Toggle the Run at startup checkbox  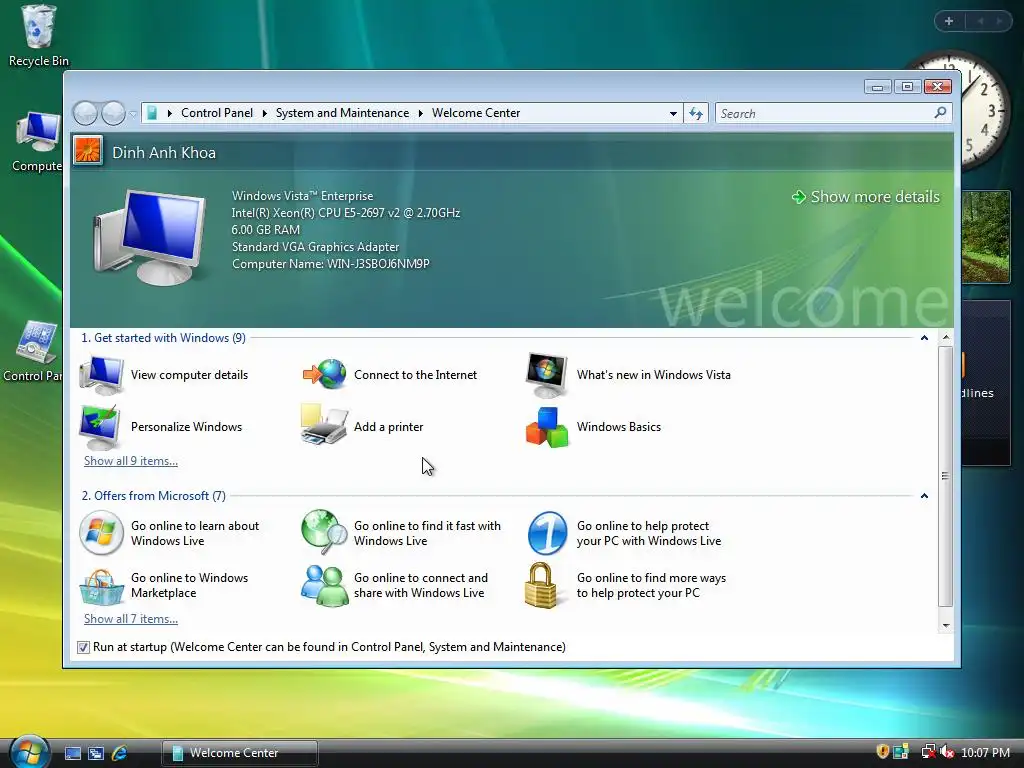(83, 647)
